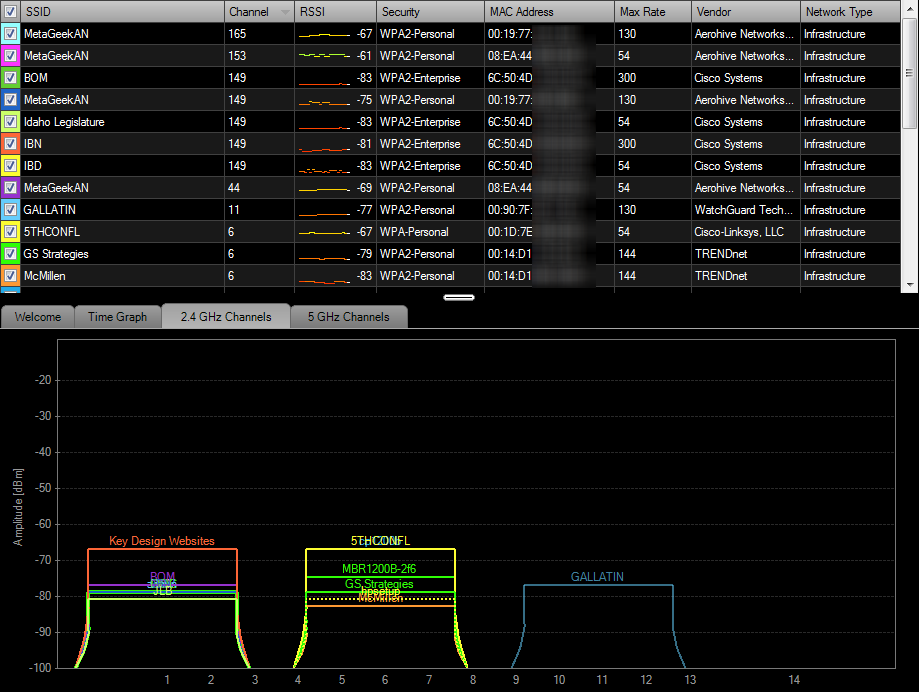The width and height of the screenshot is (919, 692).
Task: Open the Time Graph tab
Action: tap(117, 316)
